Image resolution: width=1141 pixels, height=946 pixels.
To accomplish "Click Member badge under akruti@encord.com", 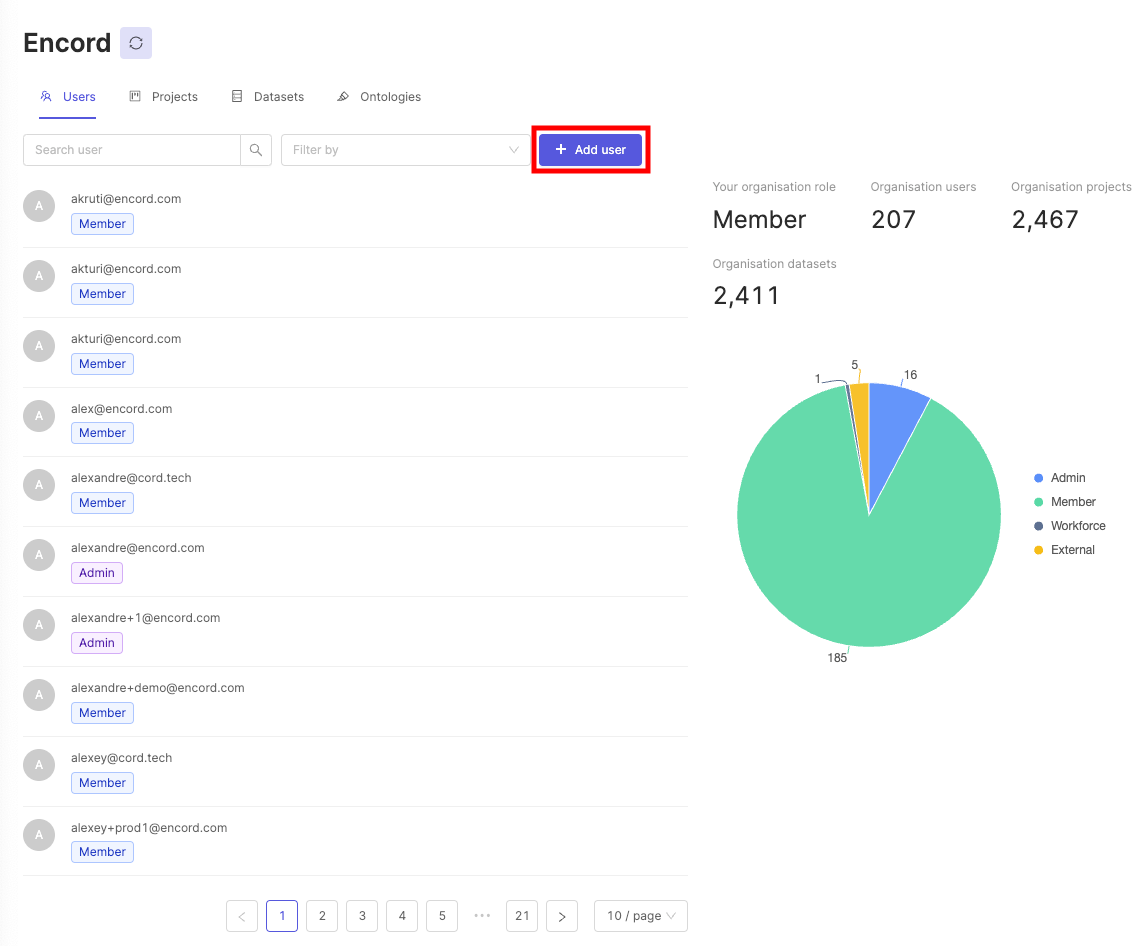I will [103, 223].
